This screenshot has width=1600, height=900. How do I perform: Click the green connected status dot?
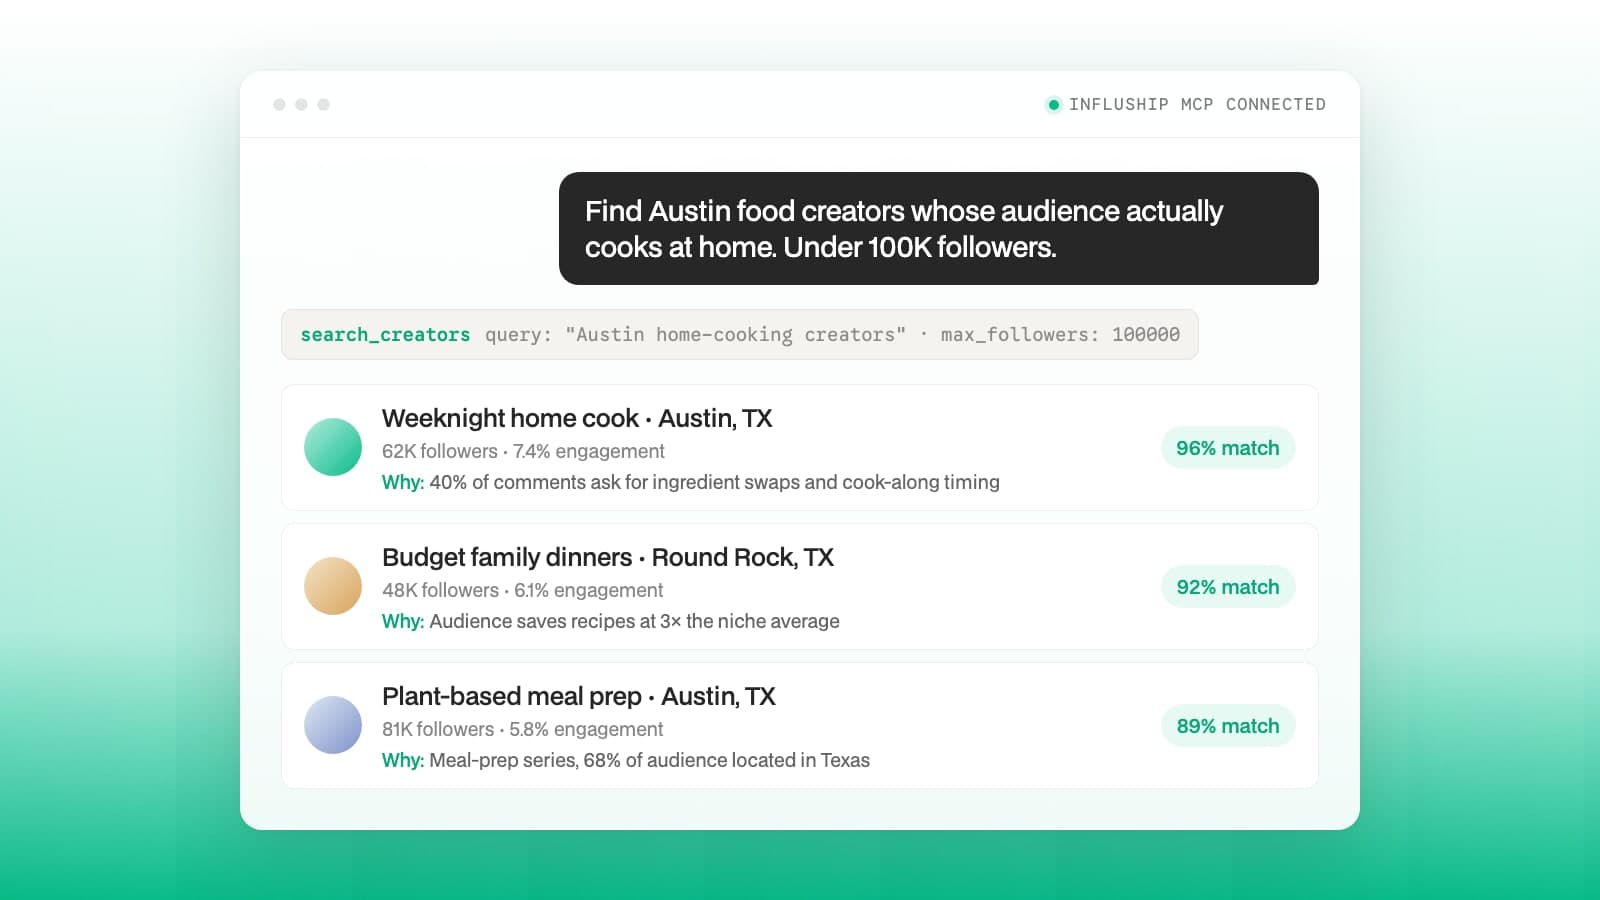pyautogui.click(x=1053, y=104)
